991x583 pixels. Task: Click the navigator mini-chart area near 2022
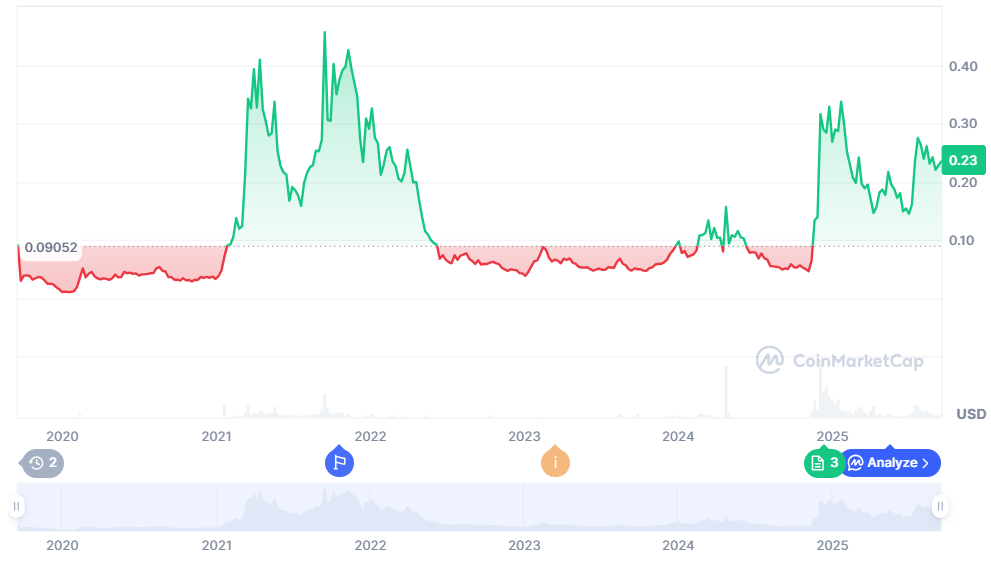pyautogui.click(x=370, y=508)
